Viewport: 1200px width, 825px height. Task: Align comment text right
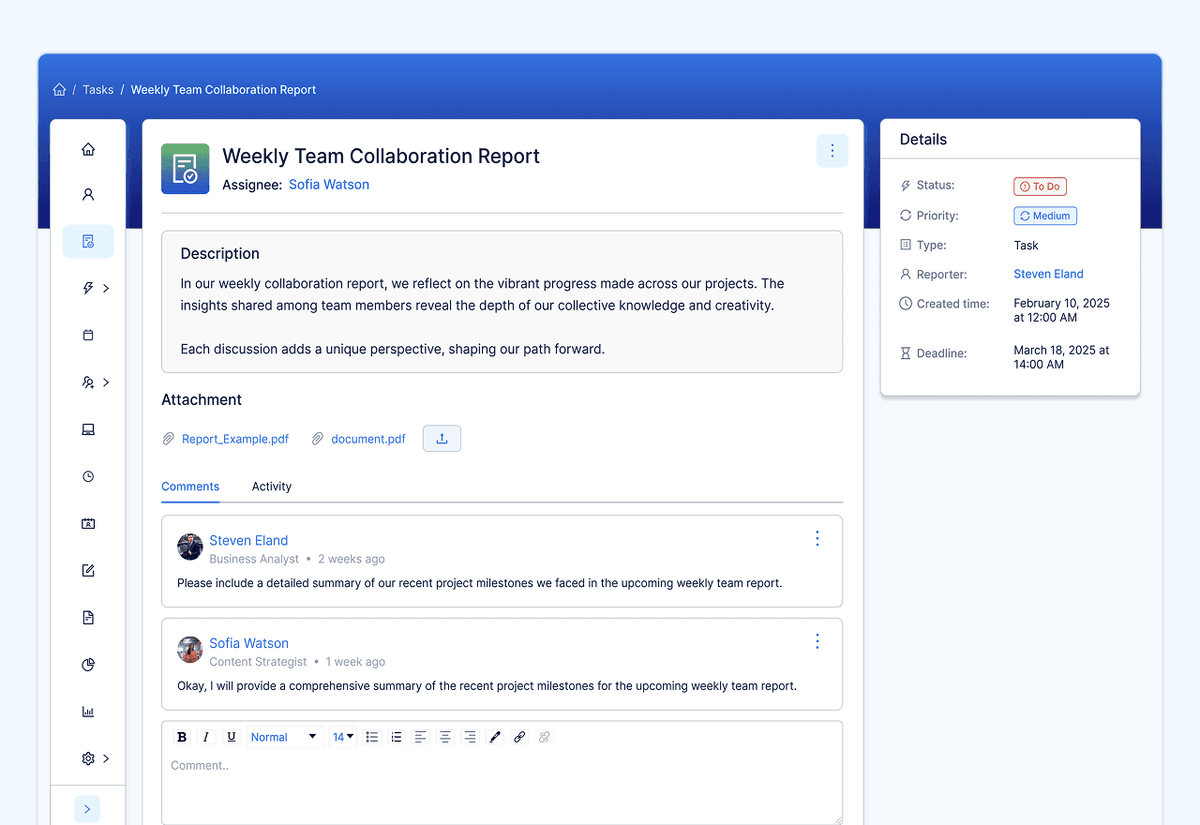coord(470,737)
